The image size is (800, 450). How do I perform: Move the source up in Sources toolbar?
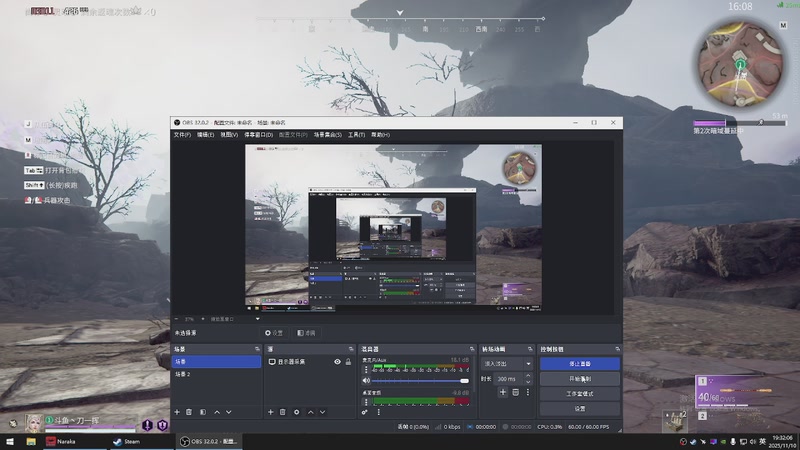pos(311,412)
